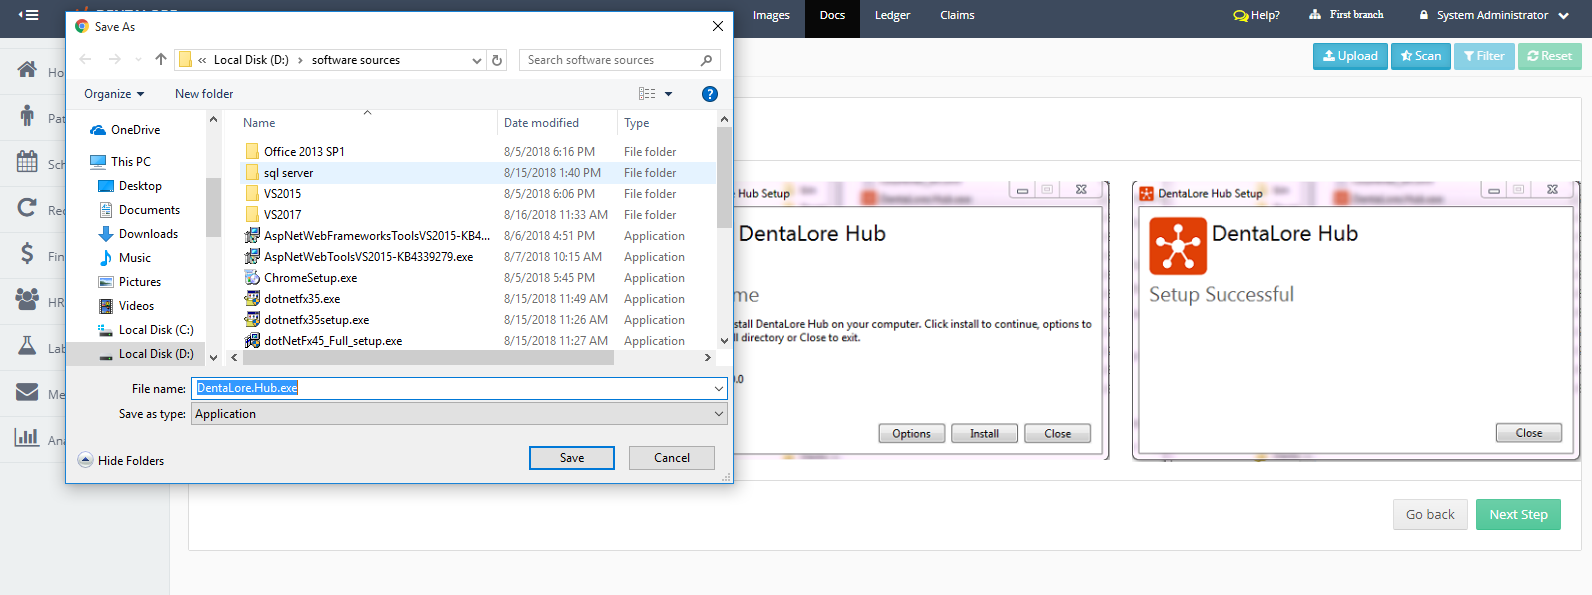Open the Claims tab
1592x595 pixels.
(957, 15)
